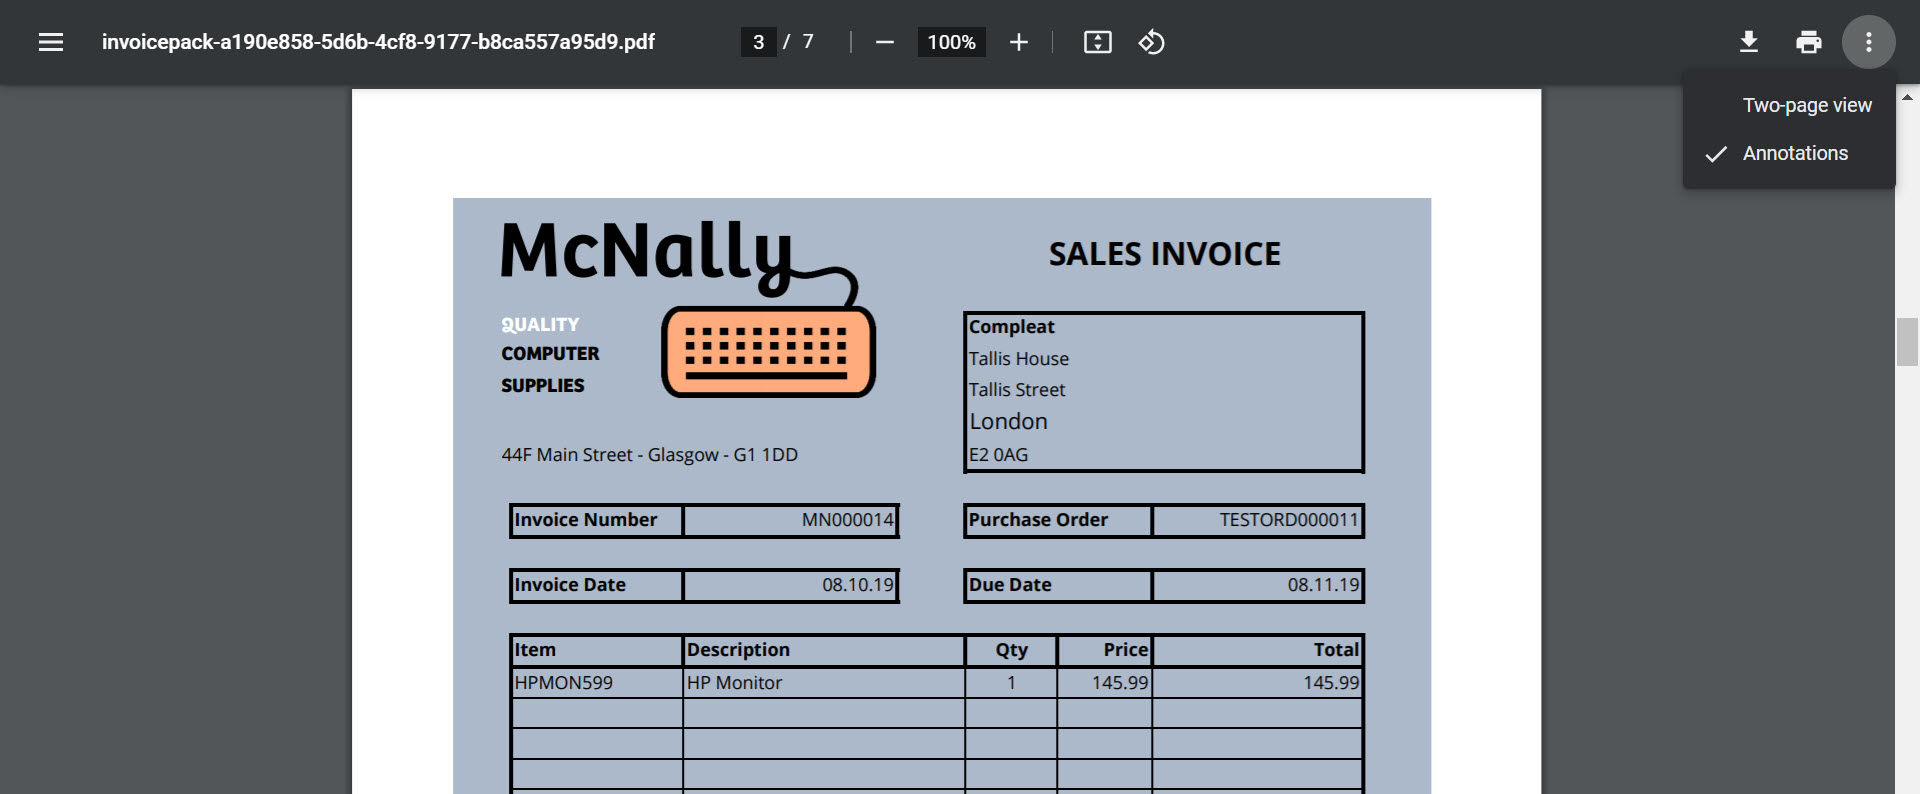Click the Tallis House address line

pyautogui.click(x=1018, y=358)
